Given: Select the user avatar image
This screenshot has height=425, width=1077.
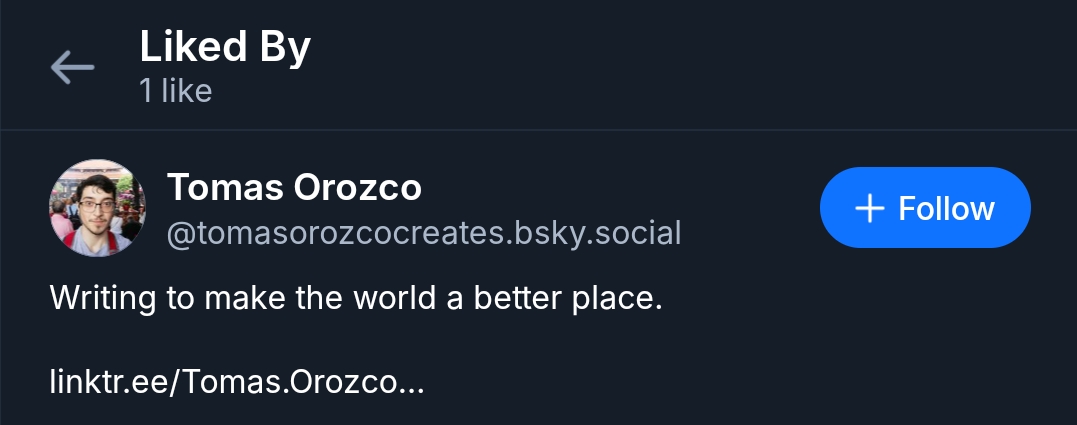Looking at the screenshot, I should (97, 208).
